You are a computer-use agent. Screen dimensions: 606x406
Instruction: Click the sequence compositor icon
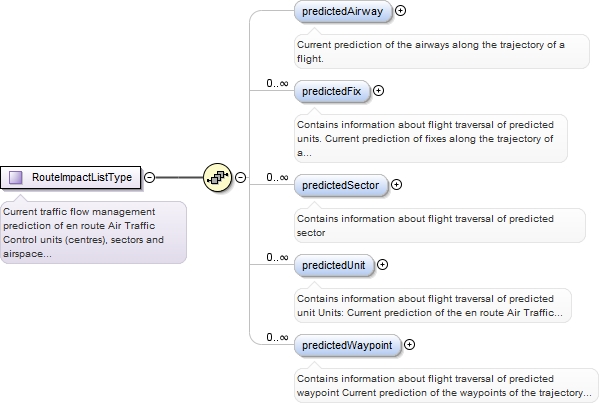218,177
